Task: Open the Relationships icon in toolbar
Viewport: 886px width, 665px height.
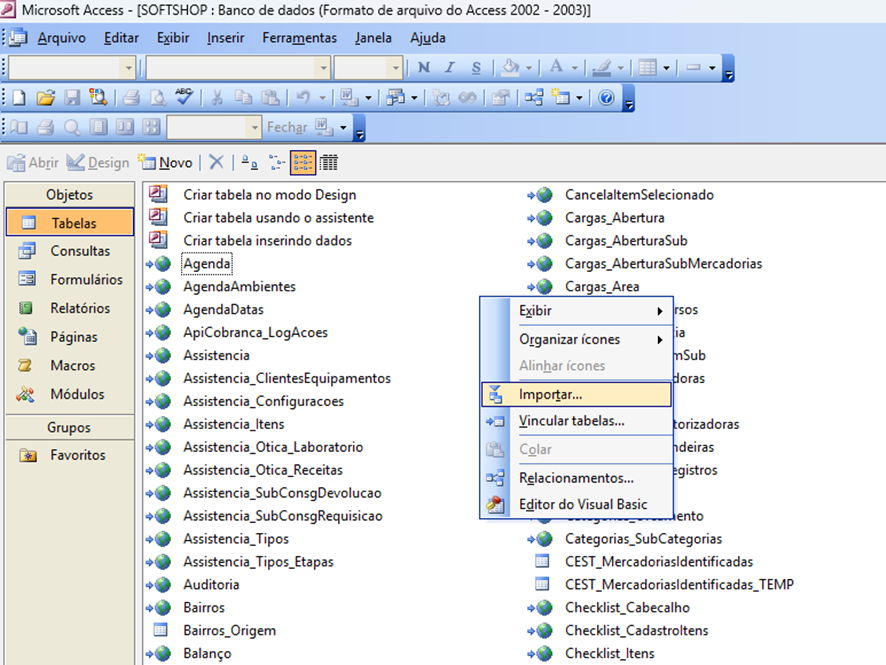Action: tap(533, 98)
